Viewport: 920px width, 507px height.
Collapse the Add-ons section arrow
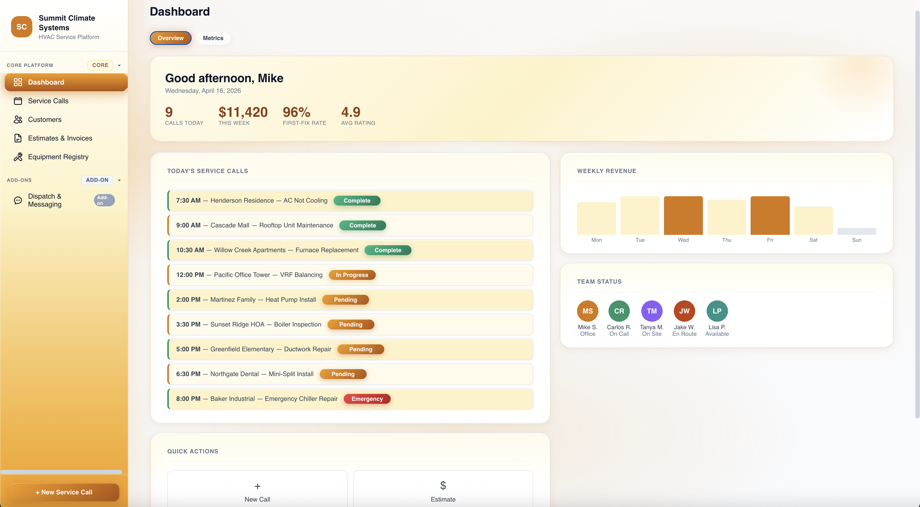119,180
